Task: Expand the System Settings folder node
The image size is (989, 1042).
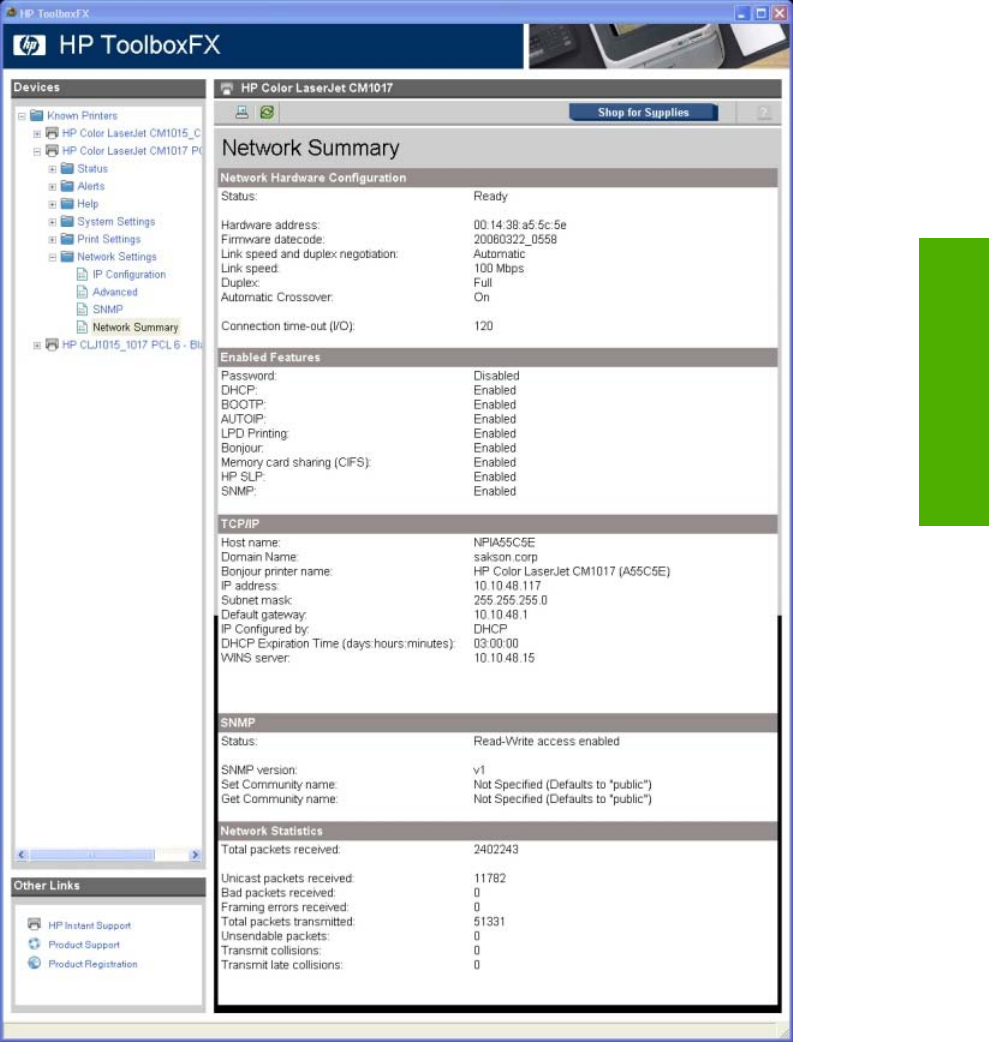Action: [53, 222]
